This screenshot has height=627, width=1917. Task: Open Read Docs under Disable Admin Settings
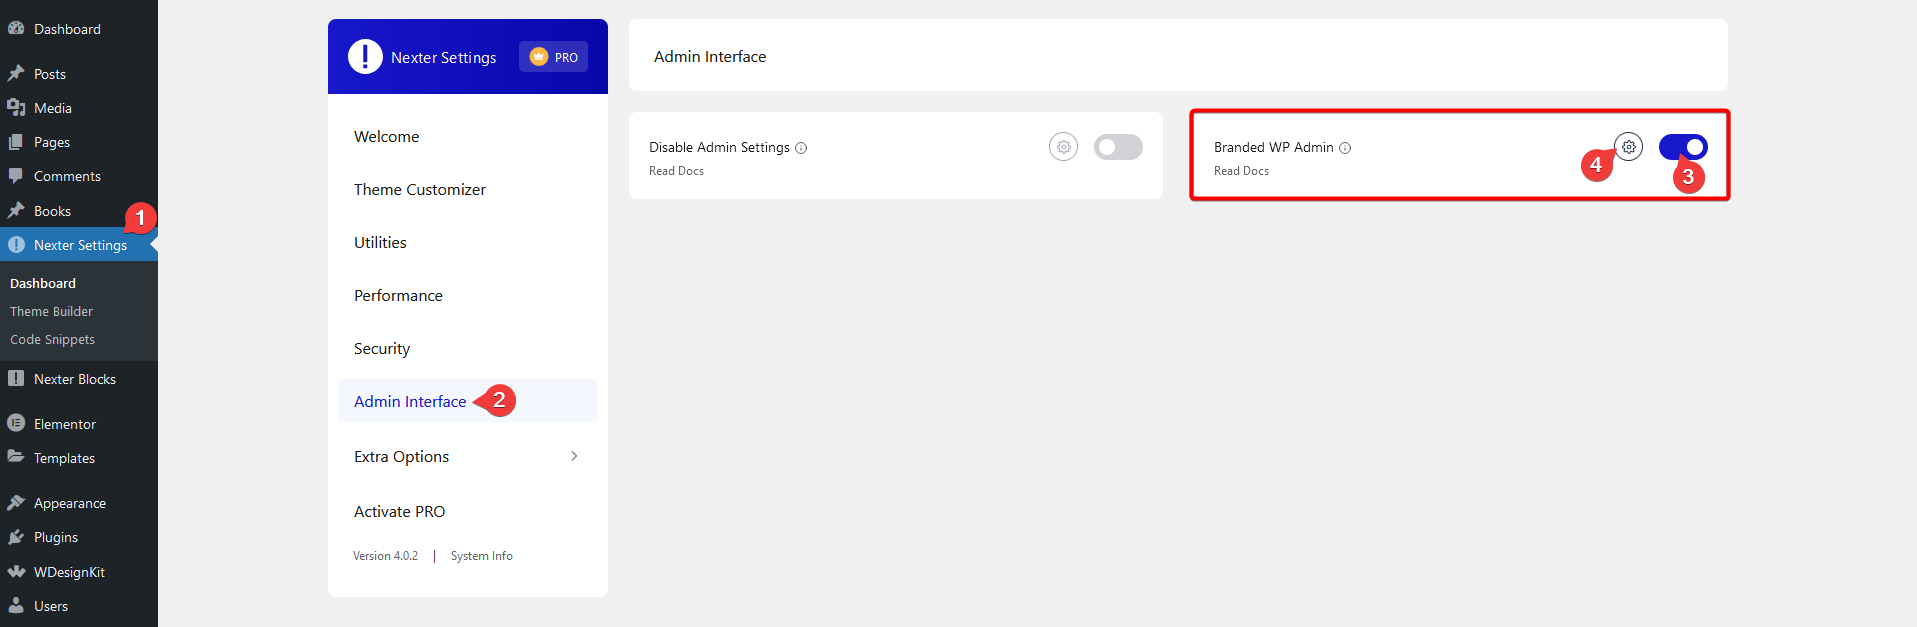[x=677, y=171]
